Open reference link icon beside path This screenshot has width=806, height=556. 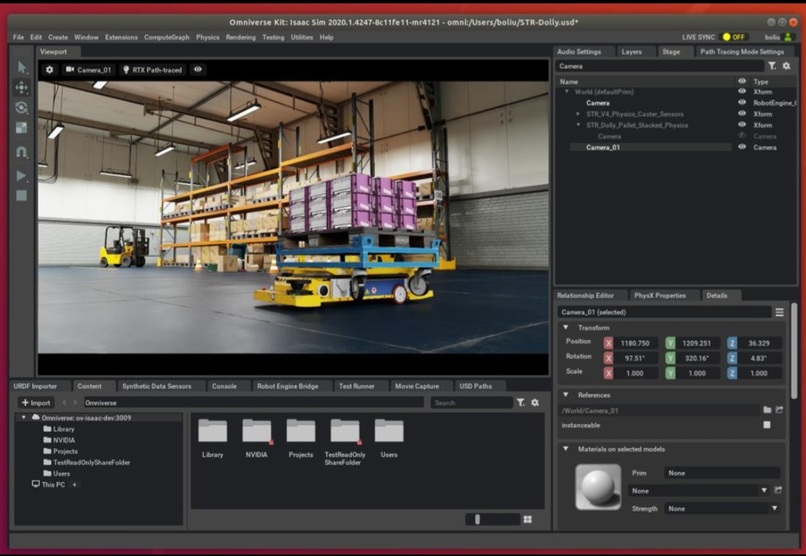779,410
